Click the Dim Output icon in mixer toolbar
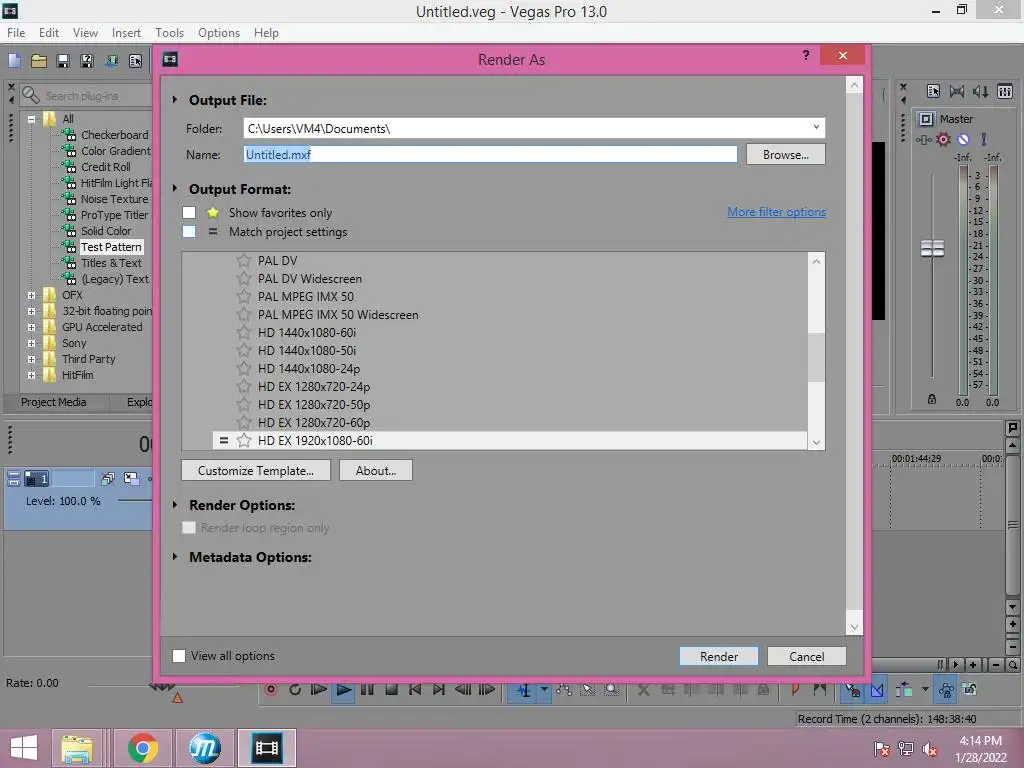Image resolution: width=1024 pixels, height=768 pixels. pos(981,91)
